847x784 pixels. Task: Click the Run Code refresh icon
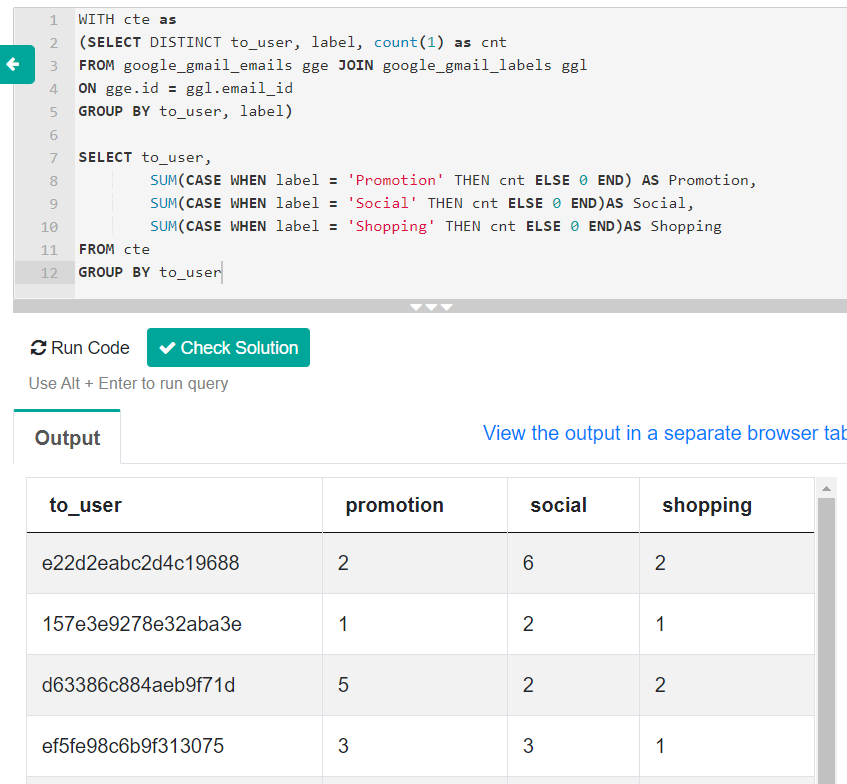[x=38, y=347]
